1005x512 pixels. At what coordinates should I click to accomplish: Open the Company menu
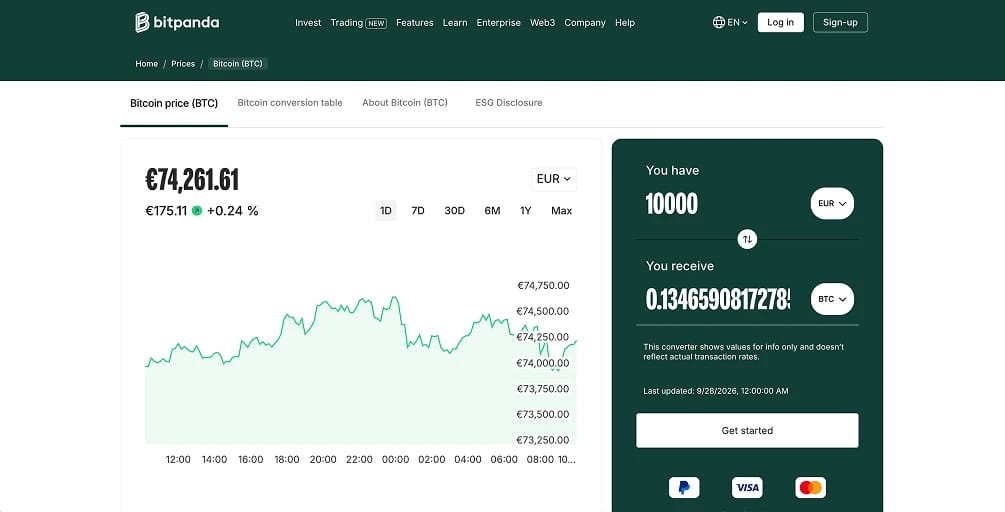pos(585,22)
